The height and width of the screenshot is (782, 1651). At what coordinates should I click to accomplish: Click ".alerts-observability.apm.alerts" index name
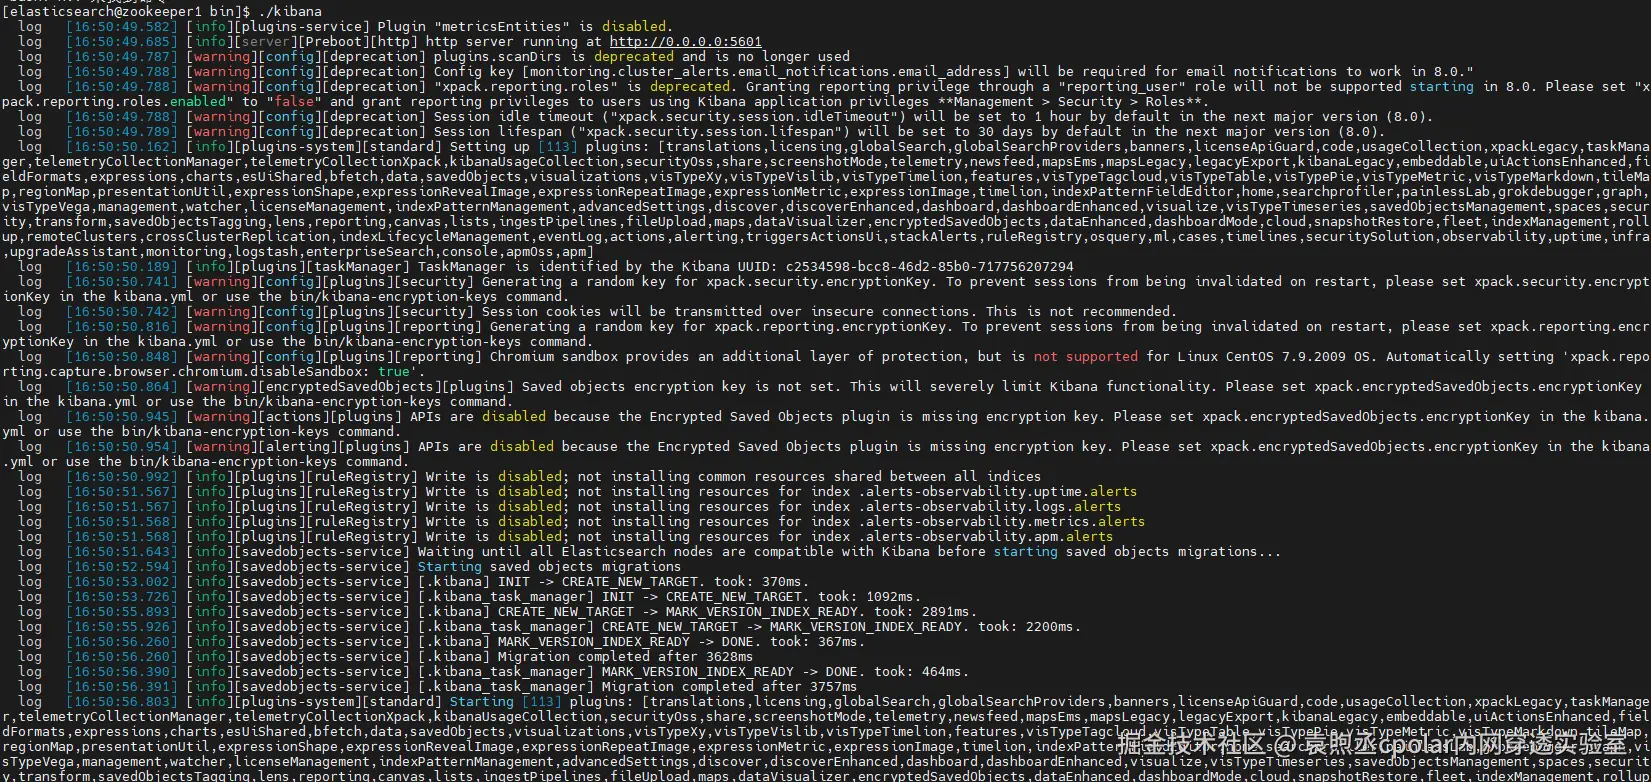tap(986, 536)
